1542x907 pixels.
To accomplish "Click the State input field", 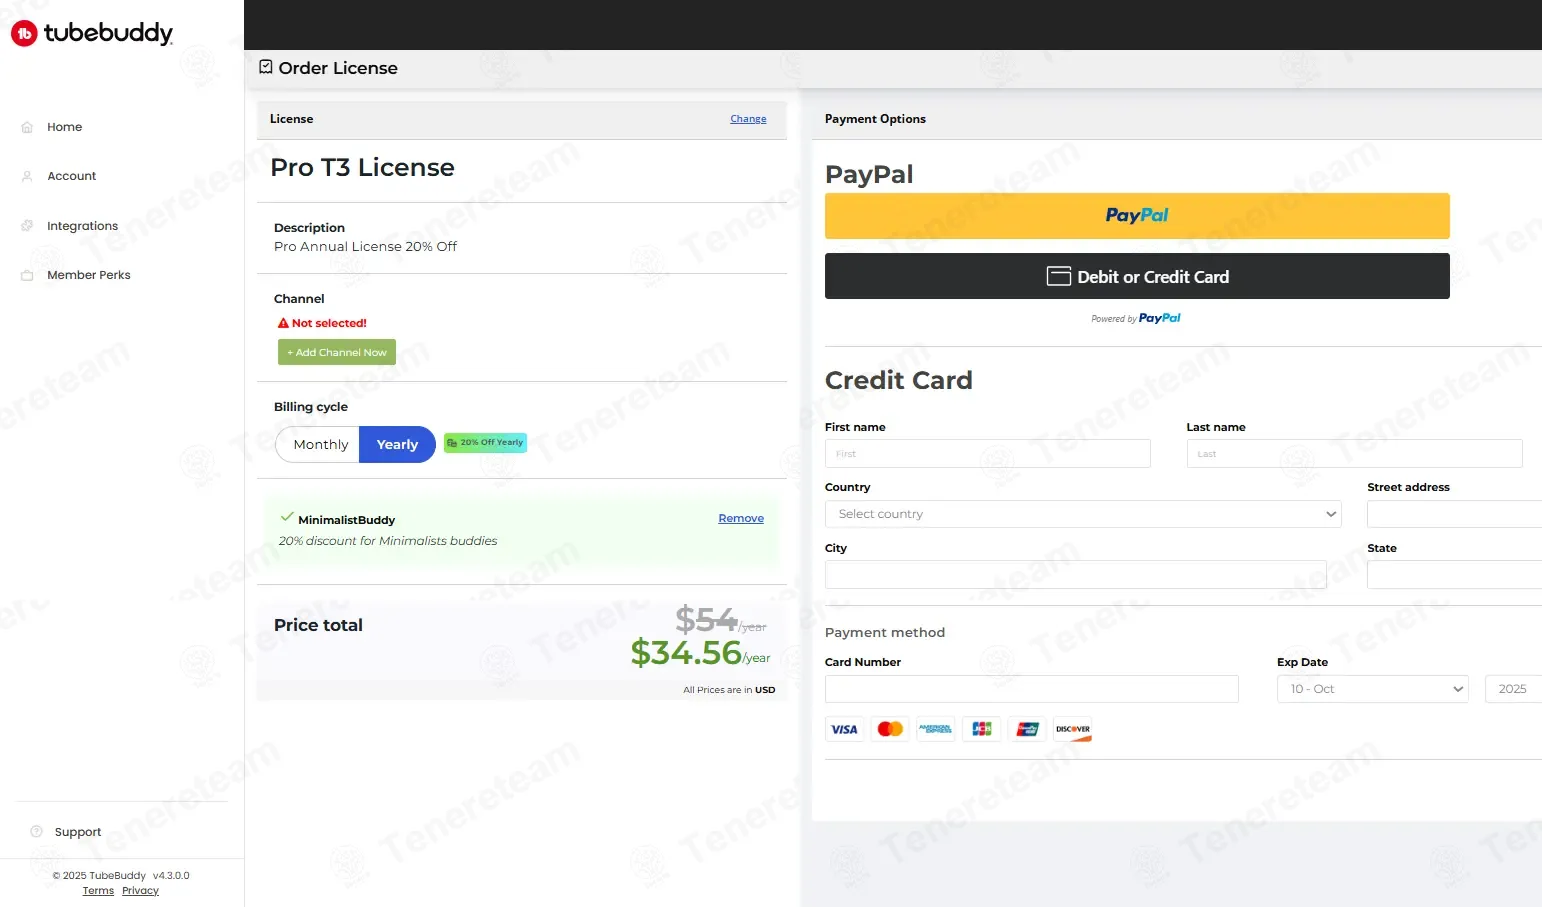I will [x=1455, y=575].
